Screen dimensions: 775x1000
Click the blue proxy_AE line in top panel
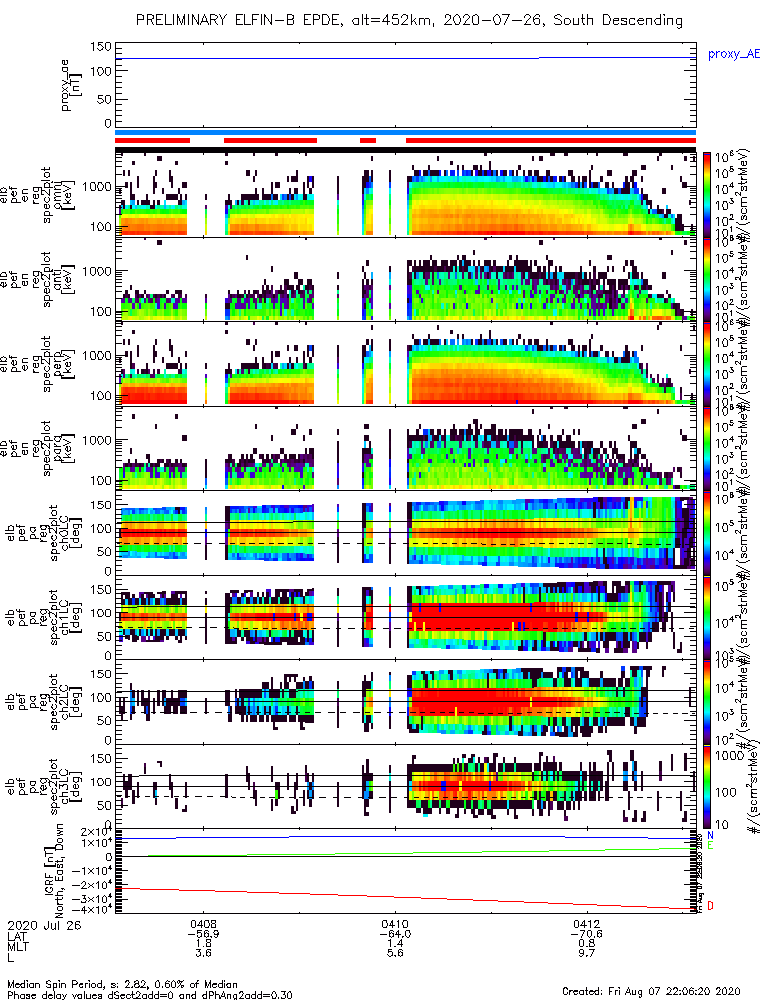pyautogui.click(x=406, y=59)
